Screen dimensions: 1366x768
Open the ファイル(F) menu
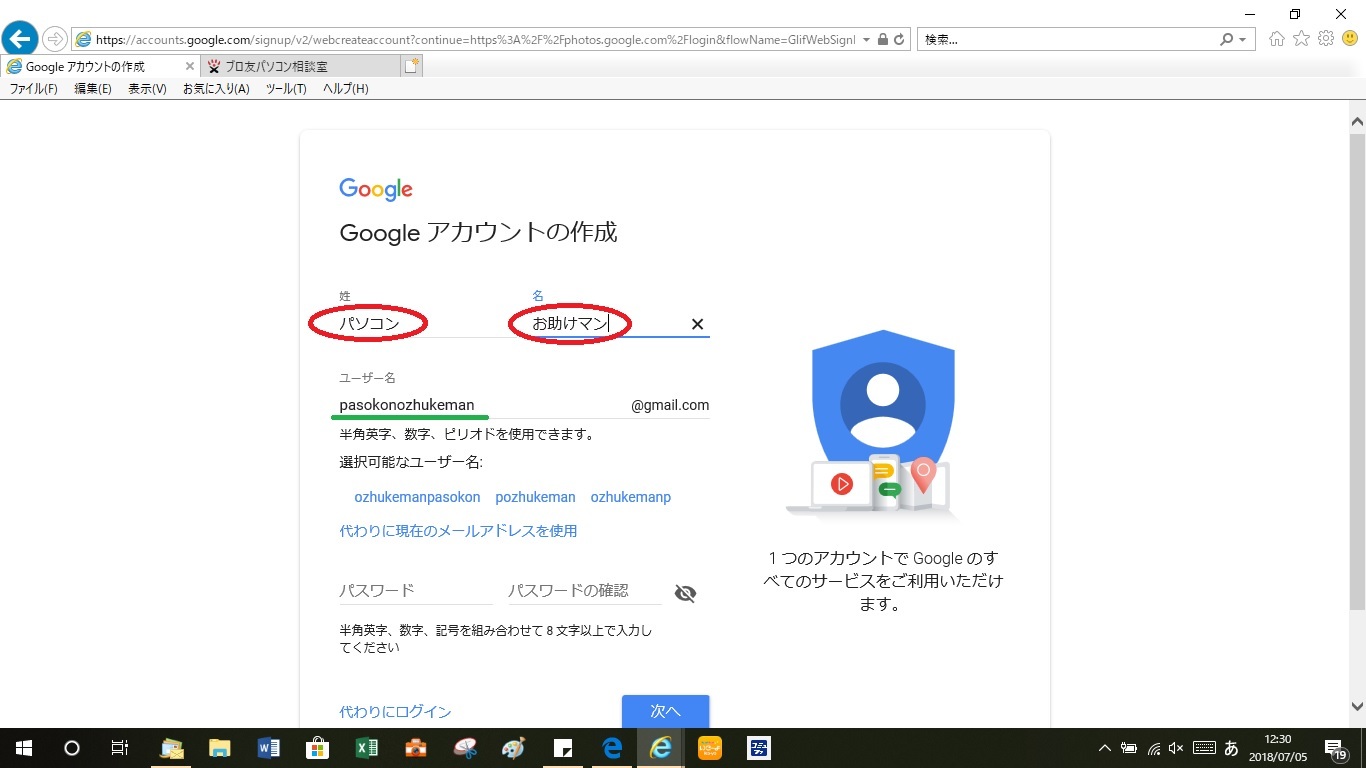click(33, 89)
